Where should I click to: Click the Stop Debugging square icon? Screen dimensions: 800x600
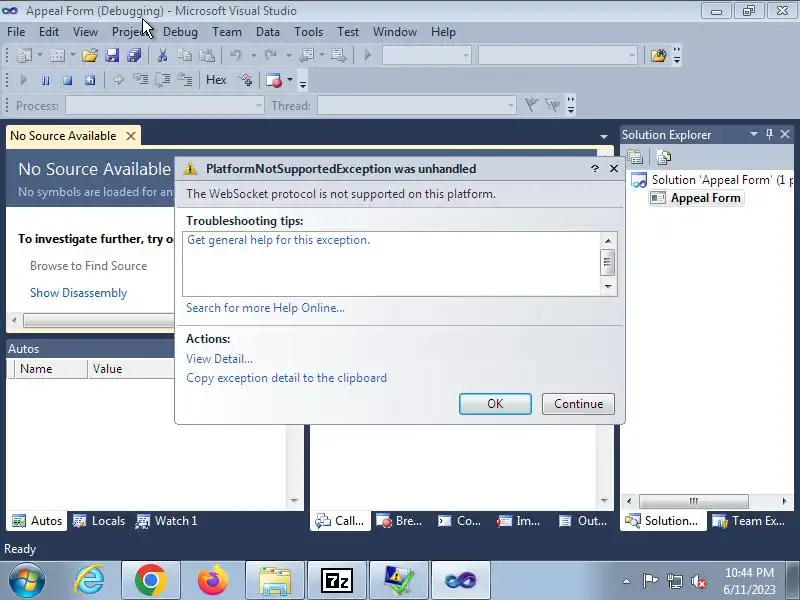point(67,80)
